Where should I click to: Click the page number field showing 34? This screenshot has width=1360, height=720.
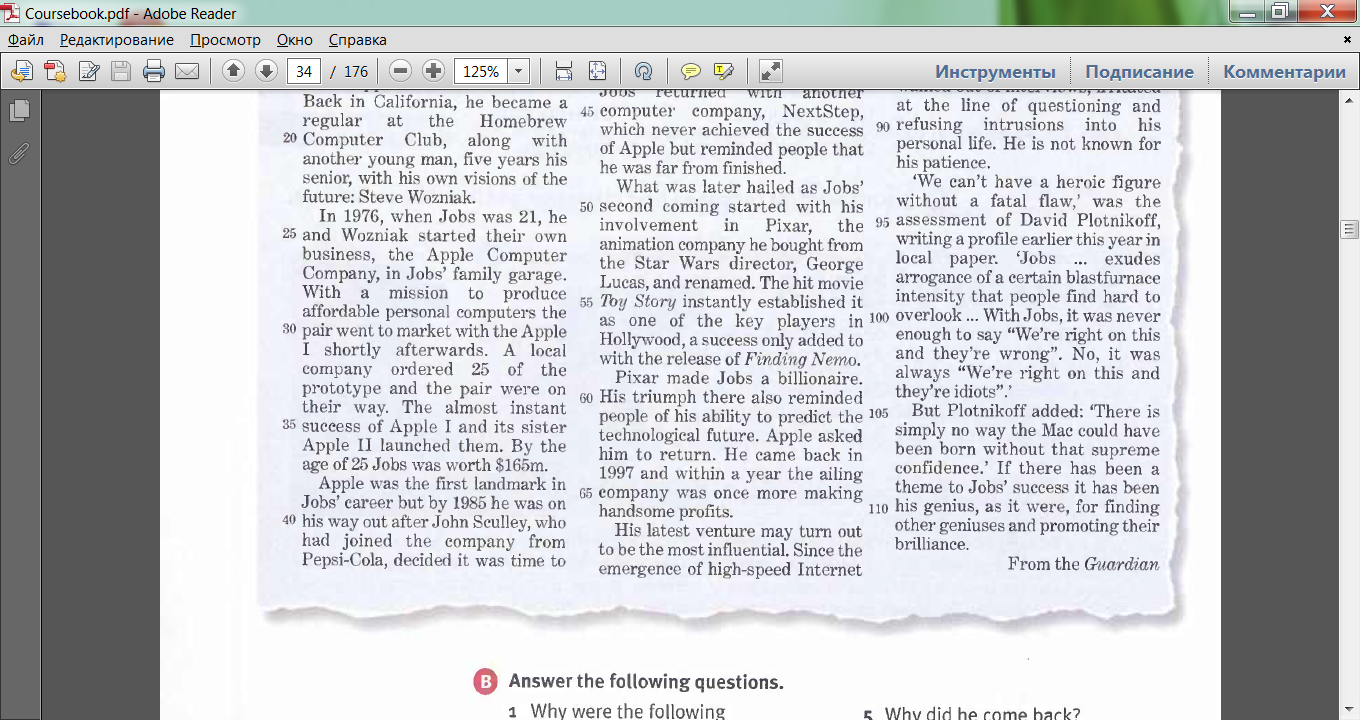304,71
